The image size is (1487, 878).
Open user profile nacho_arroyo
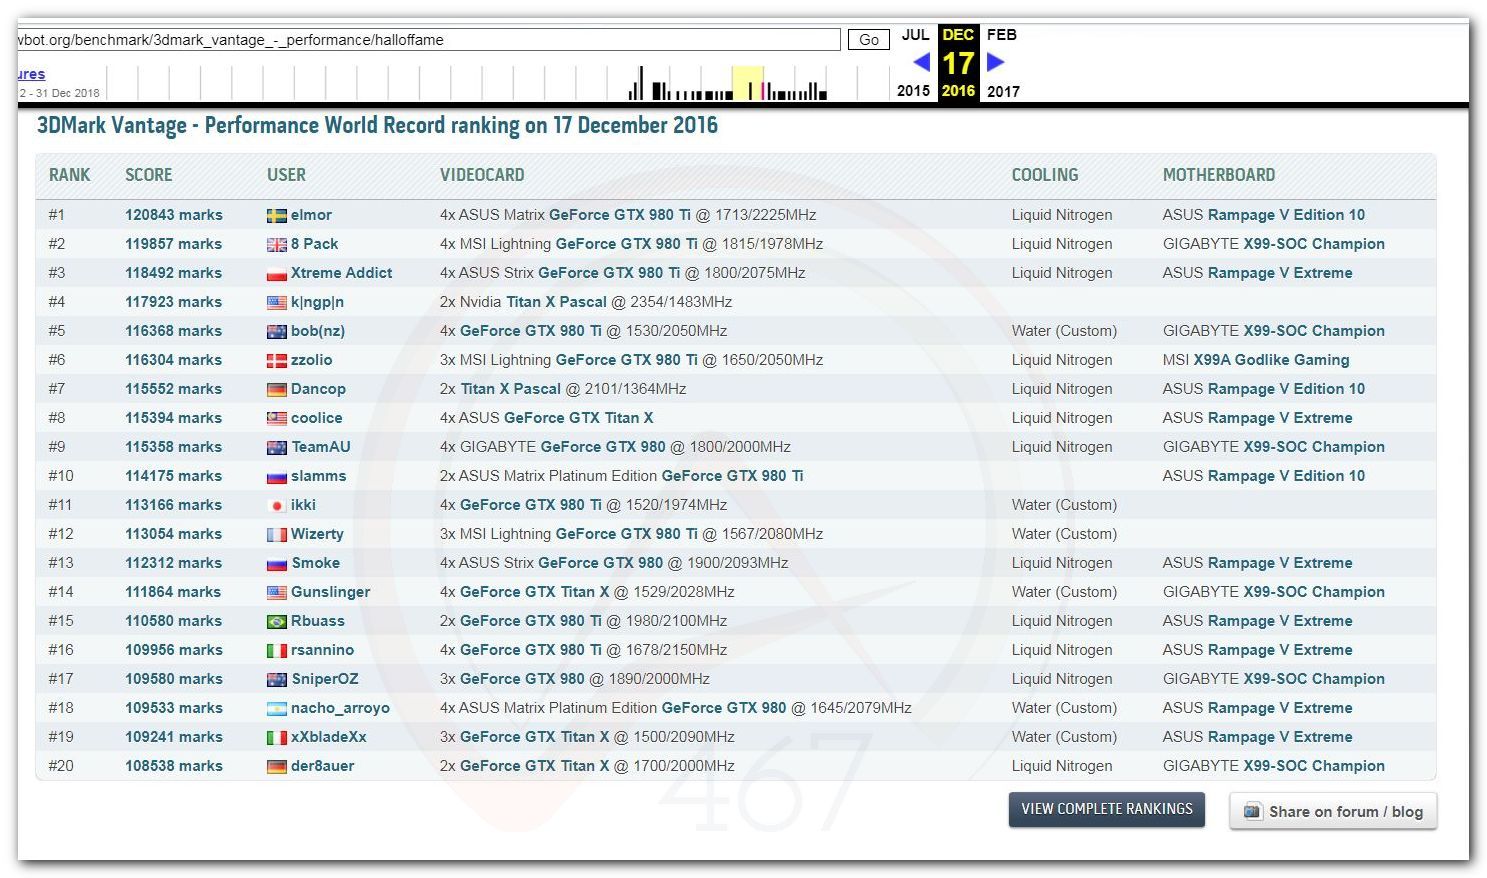[340, 708]
